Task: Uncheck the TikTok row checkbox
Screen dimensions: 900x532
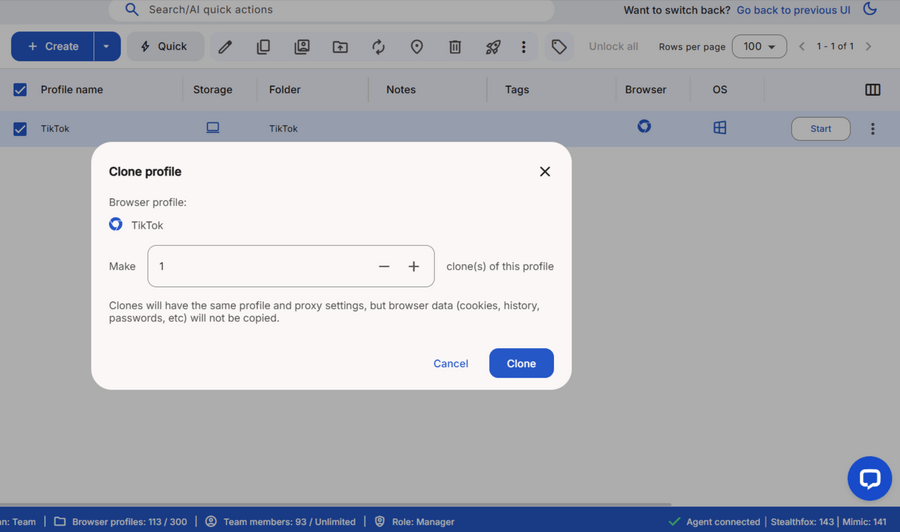Action: [x=20, y=129]
